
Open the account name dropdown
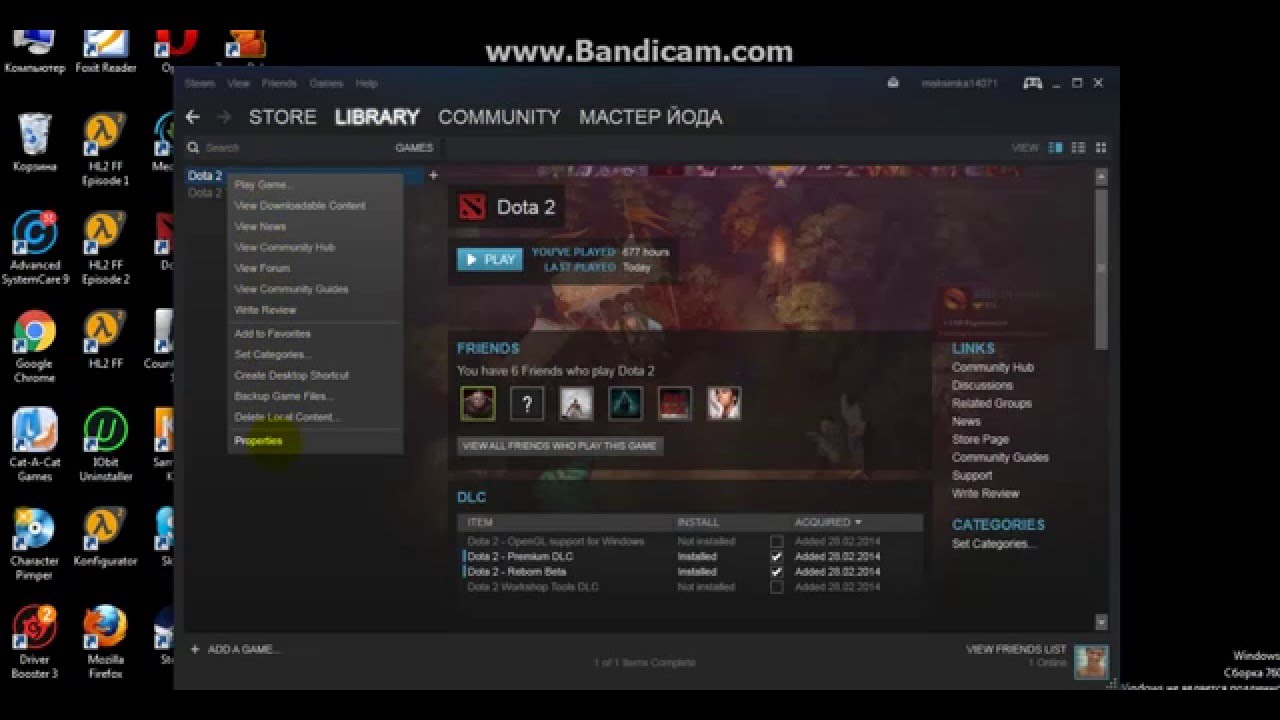(x=959, y=83)
